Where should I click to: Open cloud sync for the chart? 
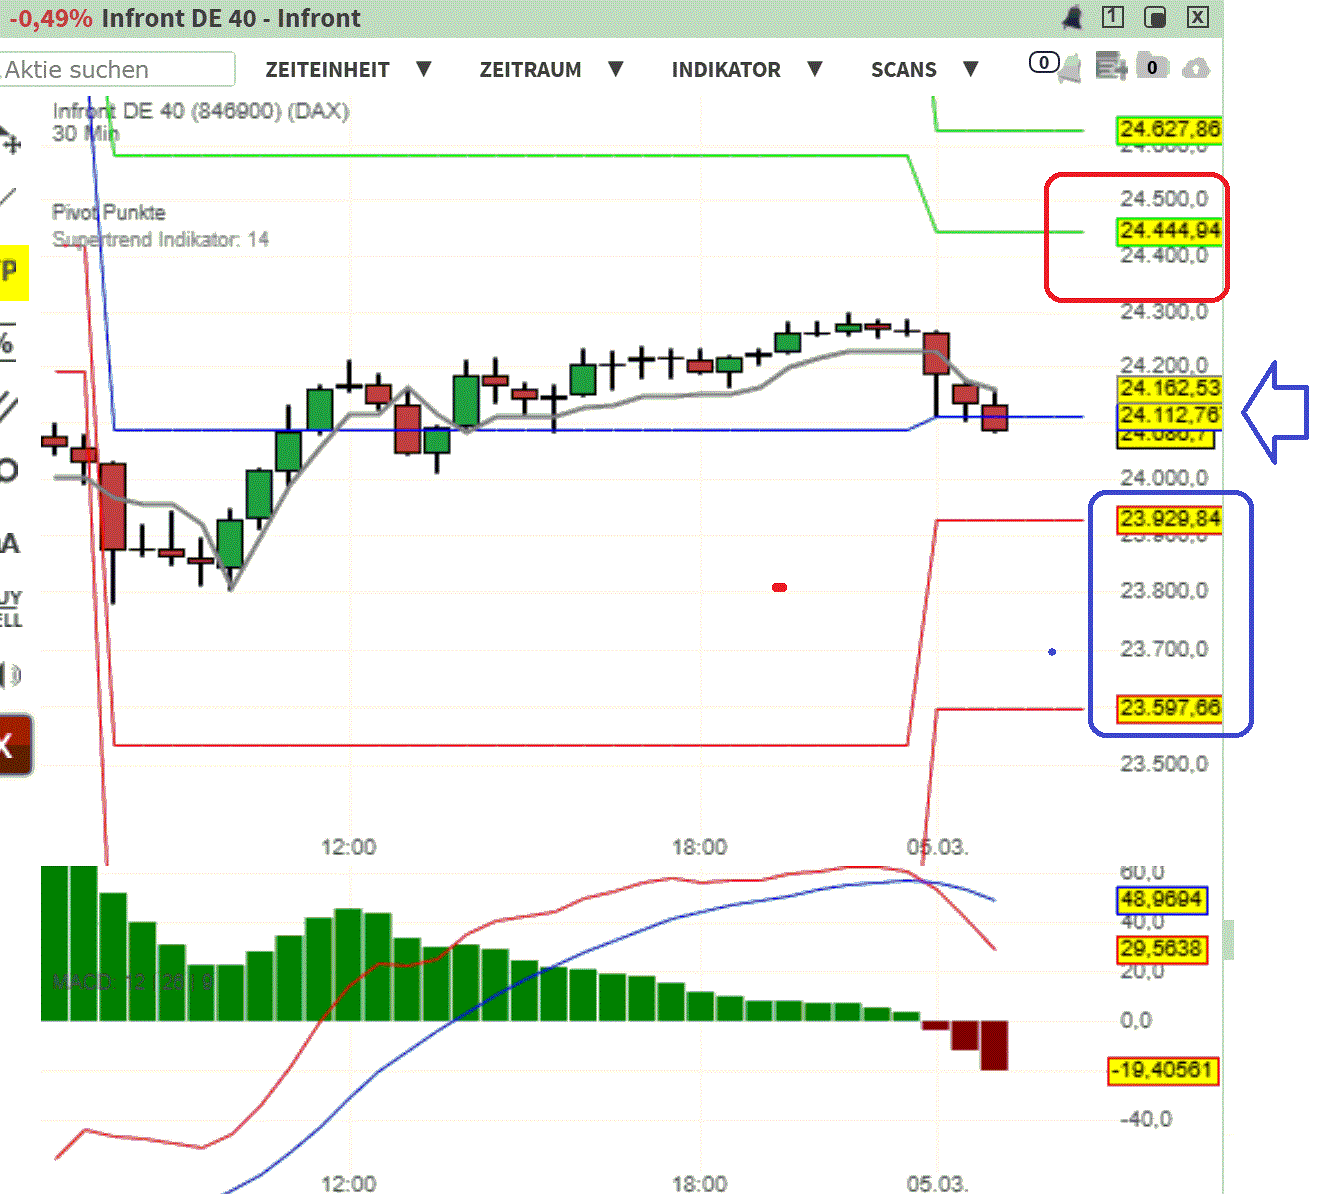(1196, 67)
